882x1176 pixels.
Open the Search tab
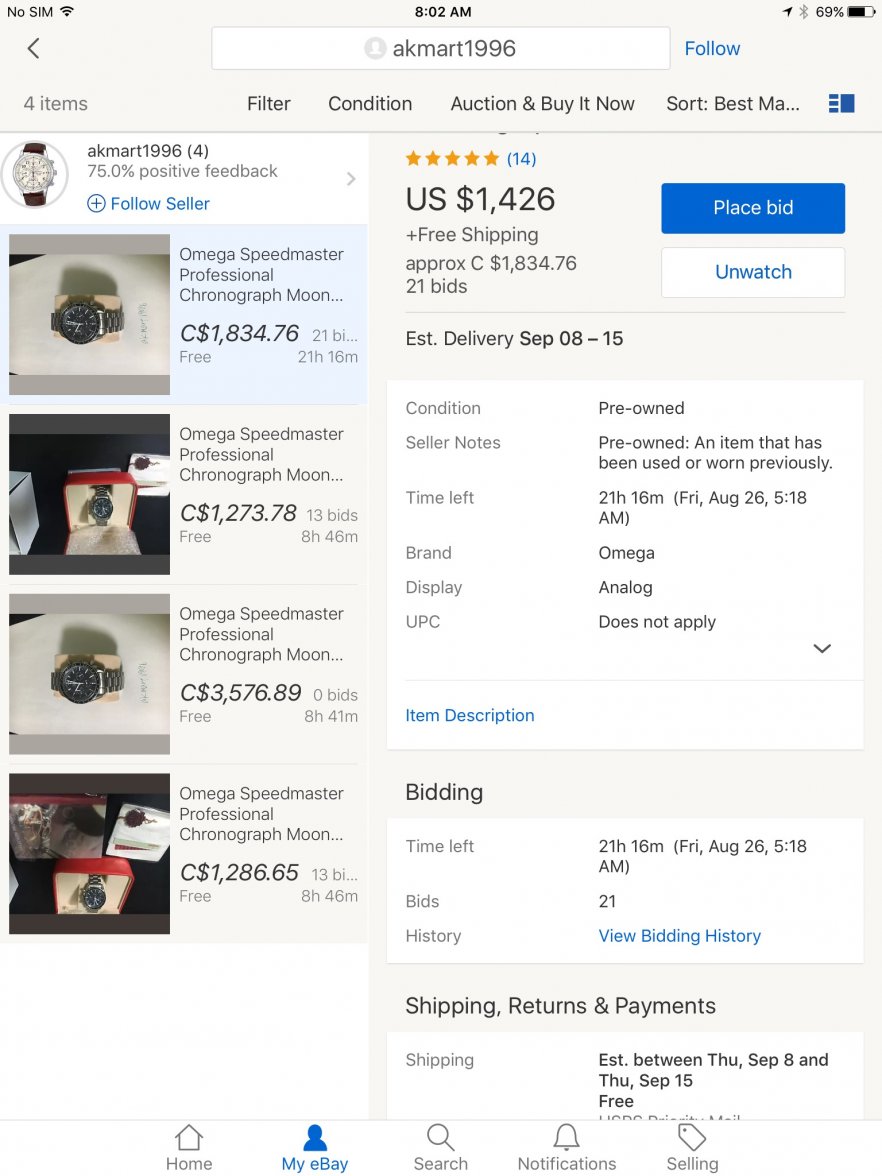pos(440,1146)
